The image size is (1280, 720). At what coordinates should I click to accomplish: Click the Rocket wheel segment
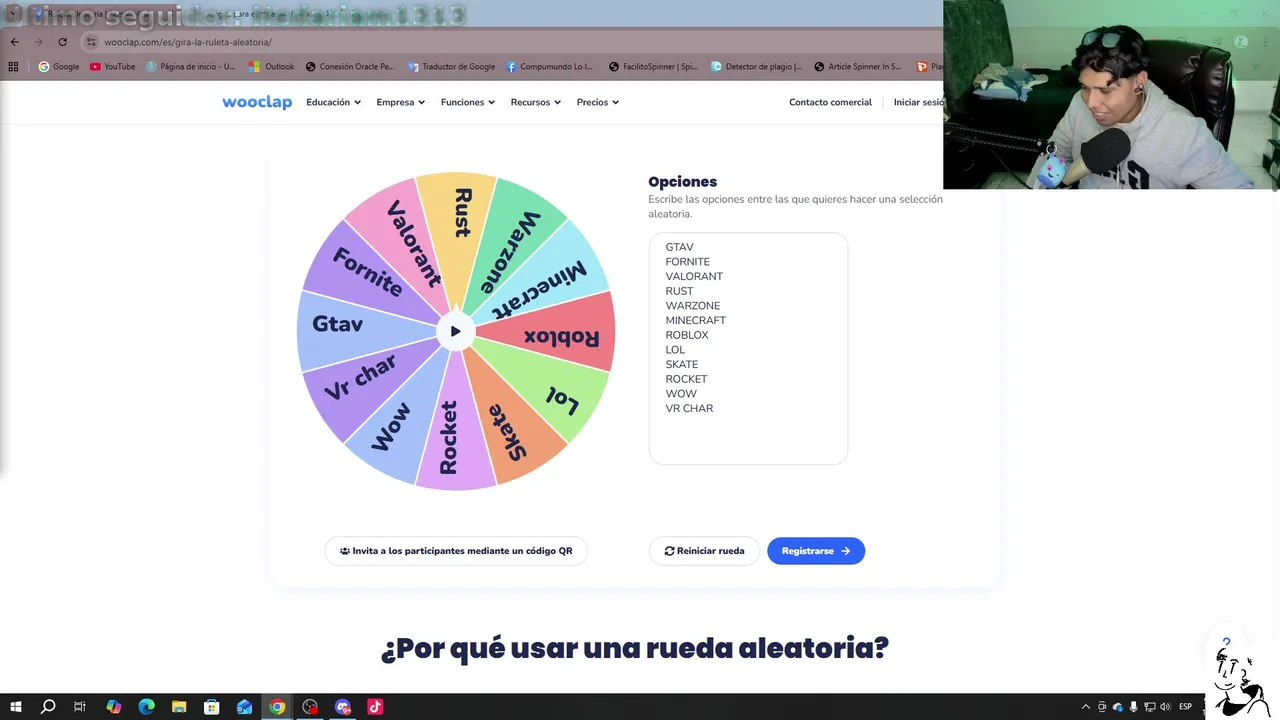pyautogui.click(x=451, y=435)
